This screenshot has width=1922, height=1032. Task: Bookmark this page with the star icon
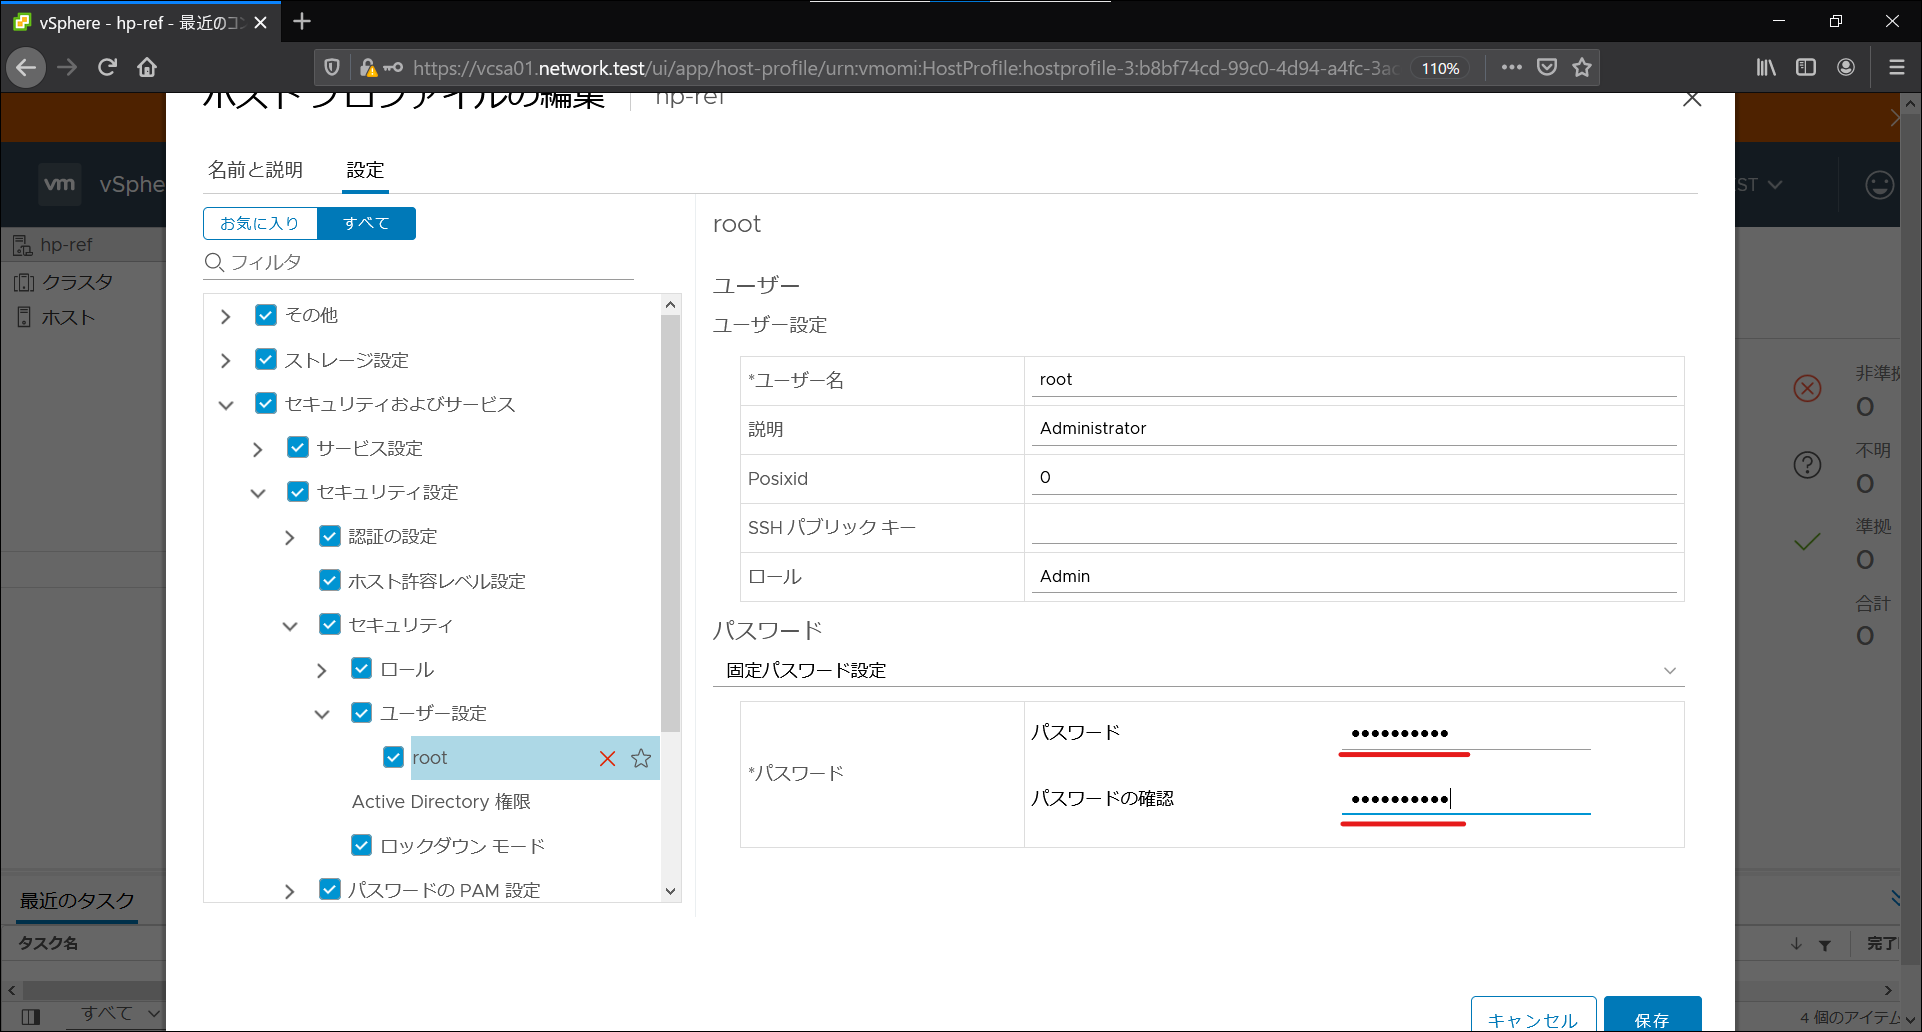click(x=1582, y=67)
